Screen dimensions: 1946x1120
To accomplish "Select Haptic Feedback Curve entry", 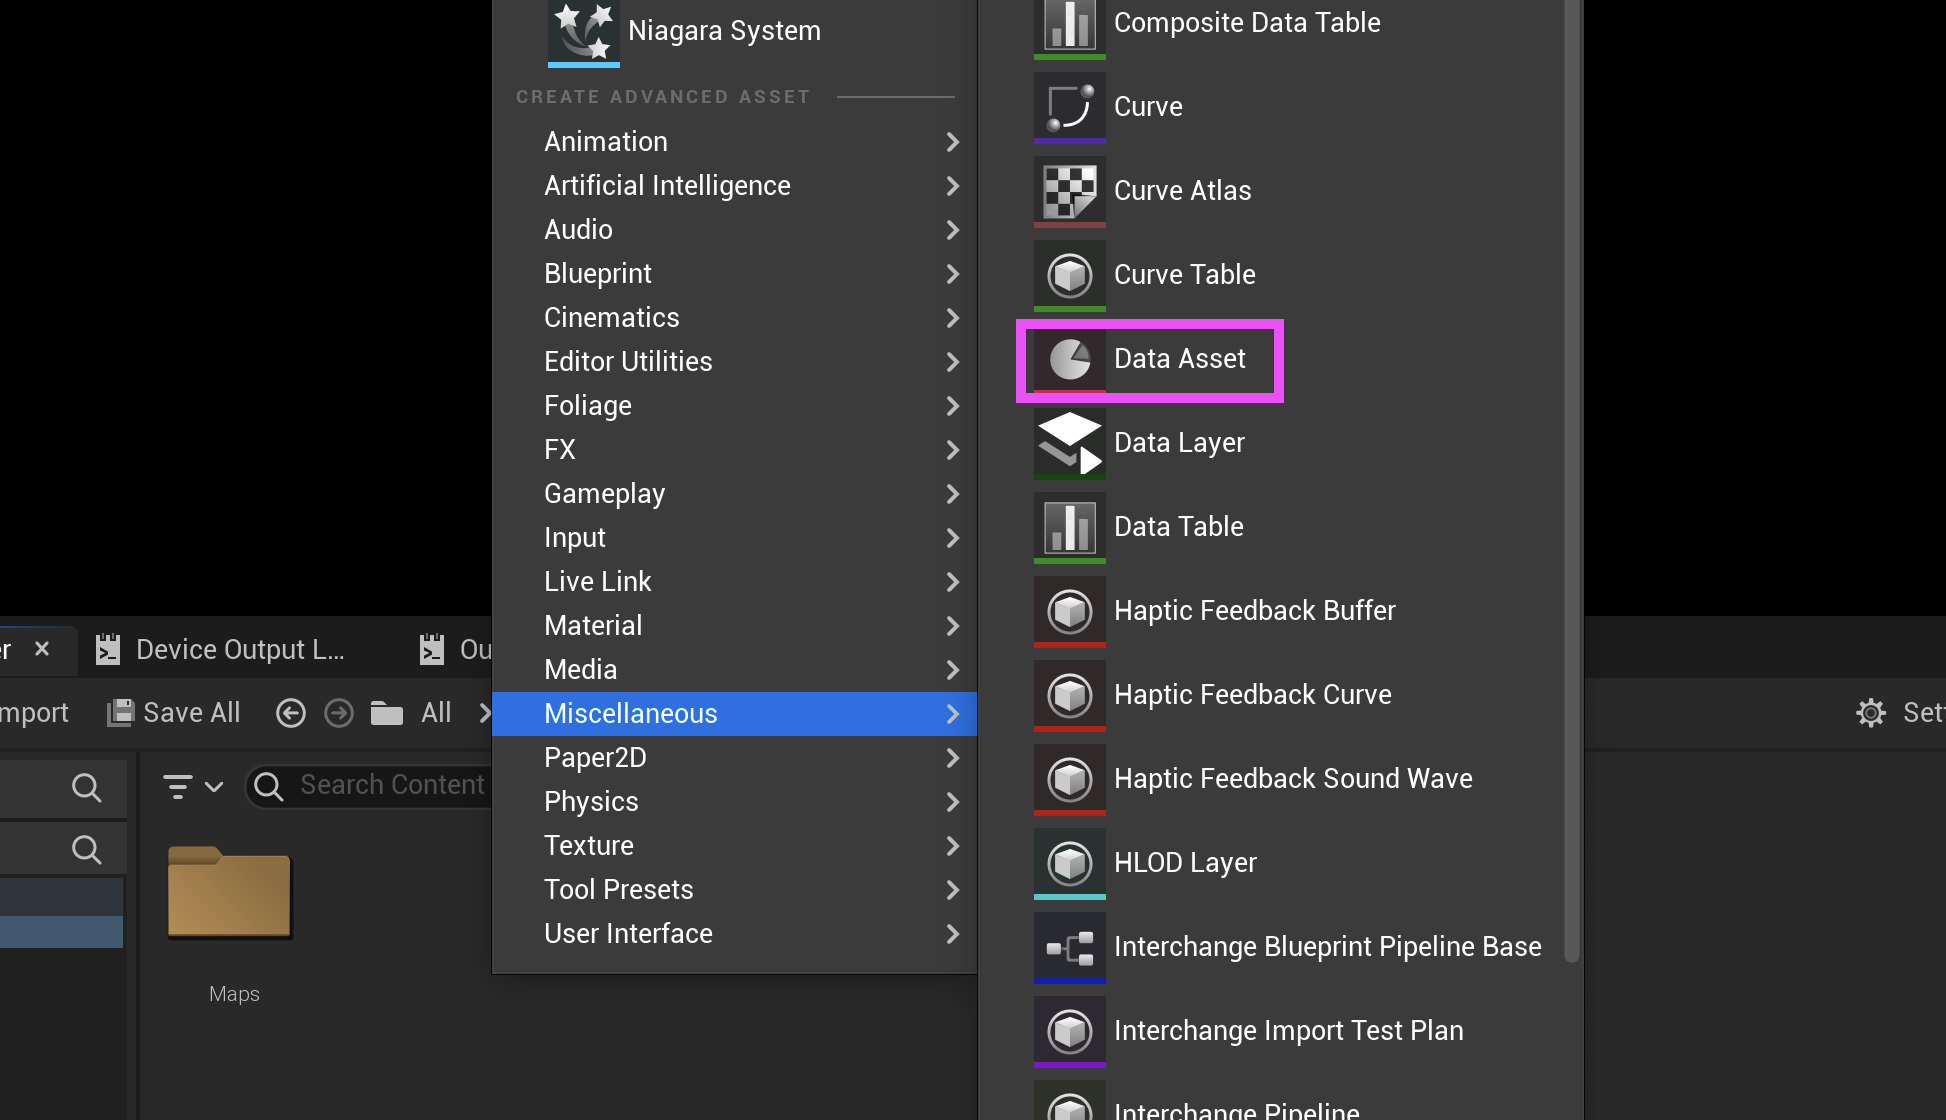I will [1252, 695].
